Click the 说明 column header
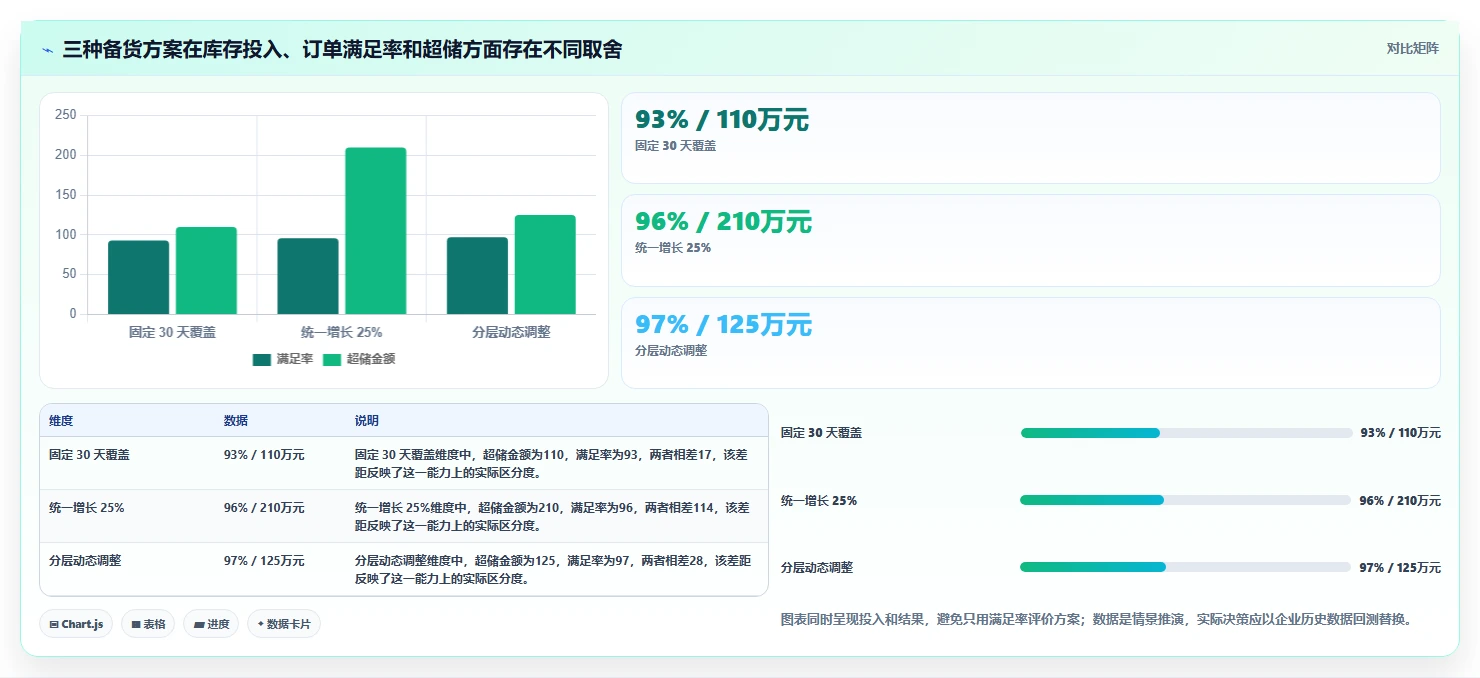The image size is (1480, 678). (367, 421)
